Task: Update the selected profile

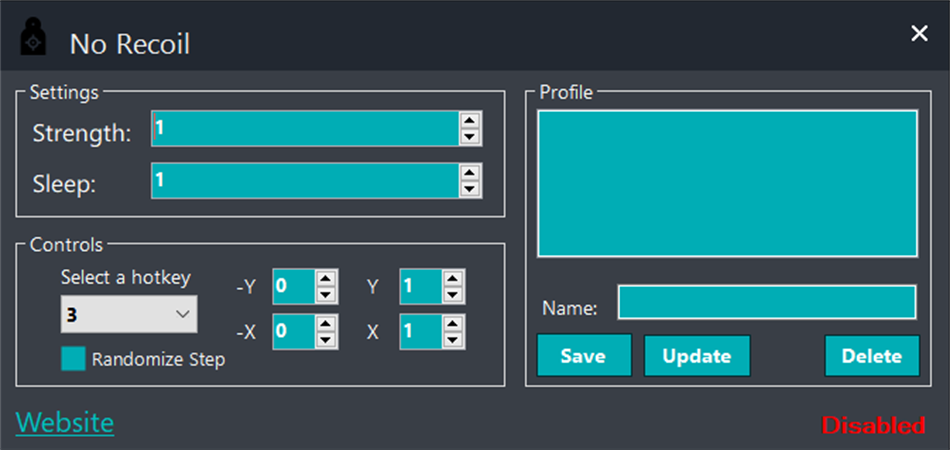Action: 697,356
